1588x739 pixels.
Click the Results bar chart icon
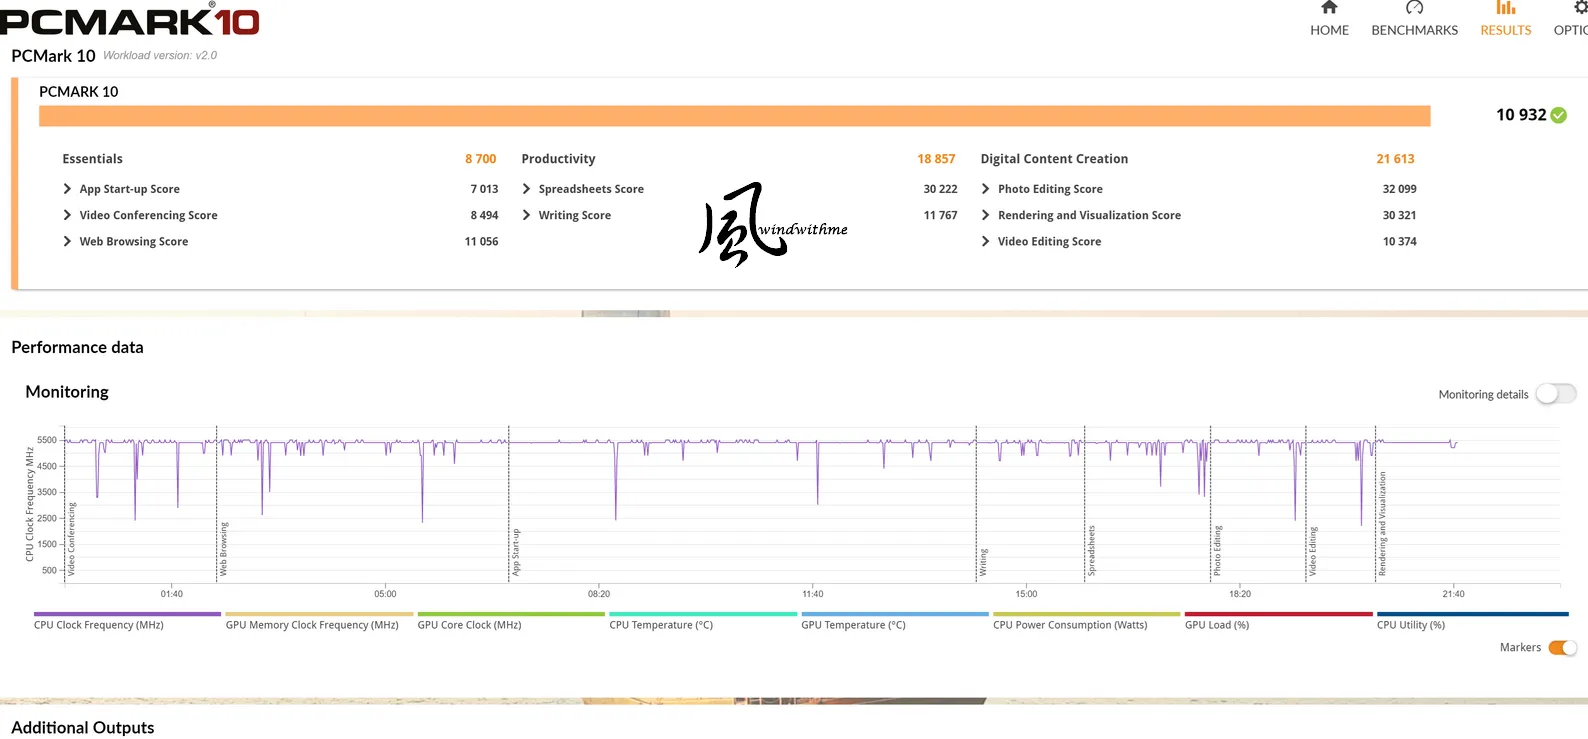point(1506,7)
